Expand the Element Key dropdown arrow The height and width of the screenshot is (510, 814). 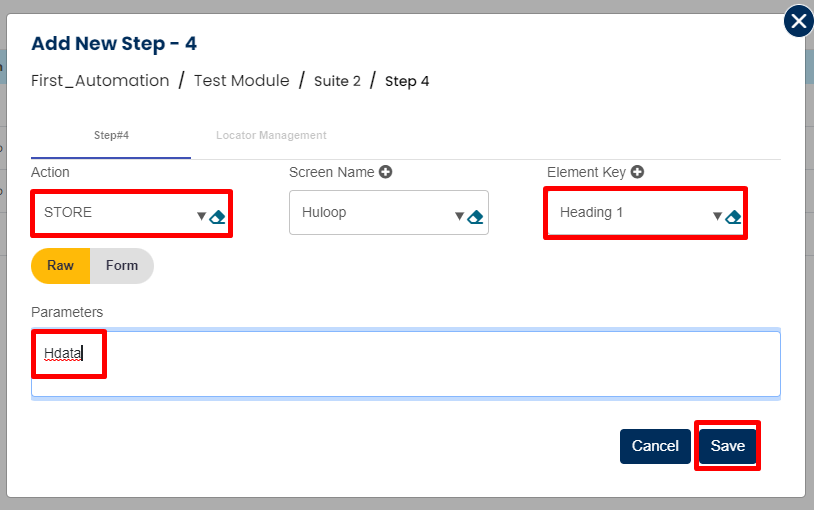[717, 216]
